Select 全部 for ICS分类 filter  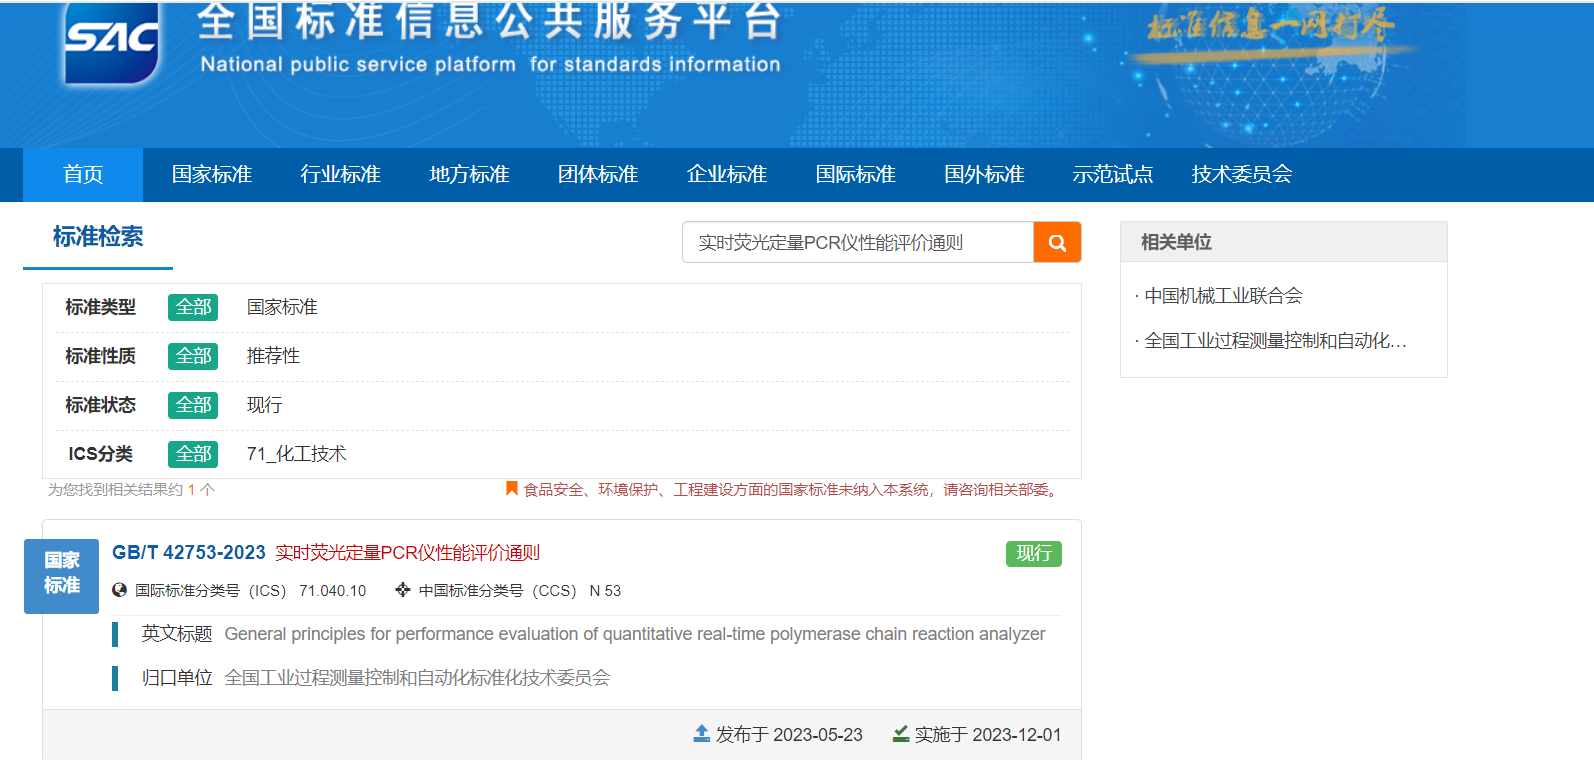pos(193,454)
